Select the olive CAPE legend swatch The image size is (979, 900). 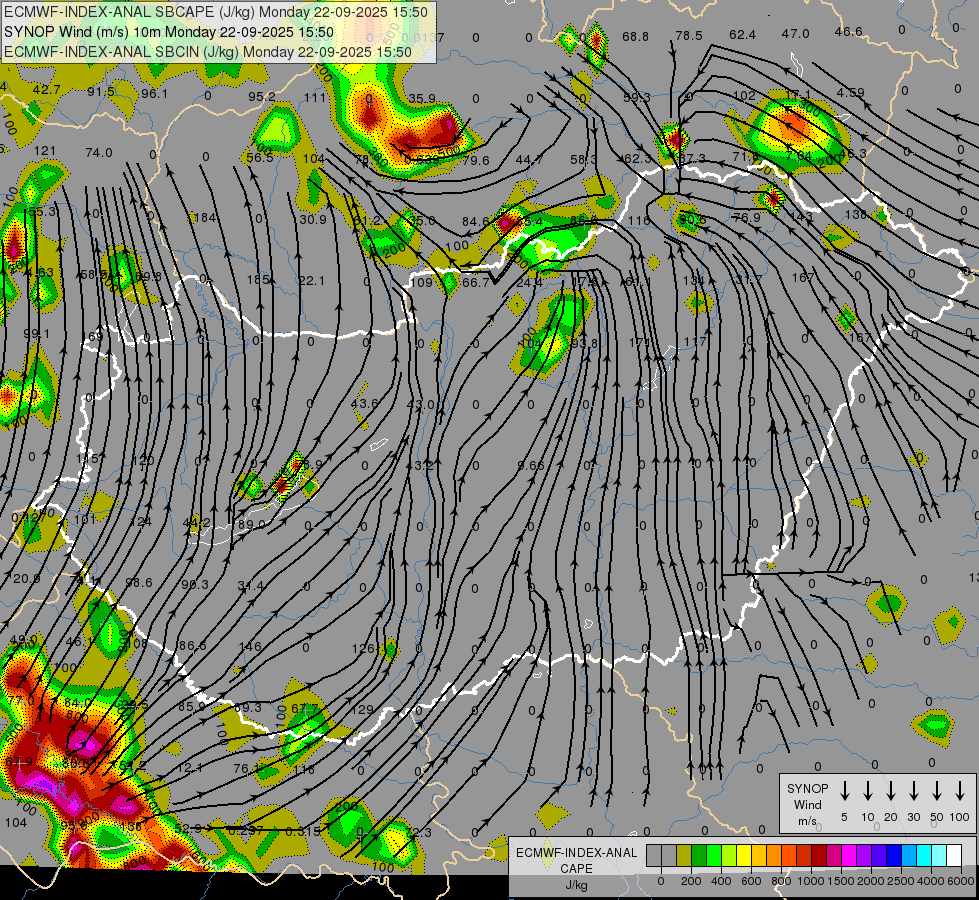click(x=684, y=855)
